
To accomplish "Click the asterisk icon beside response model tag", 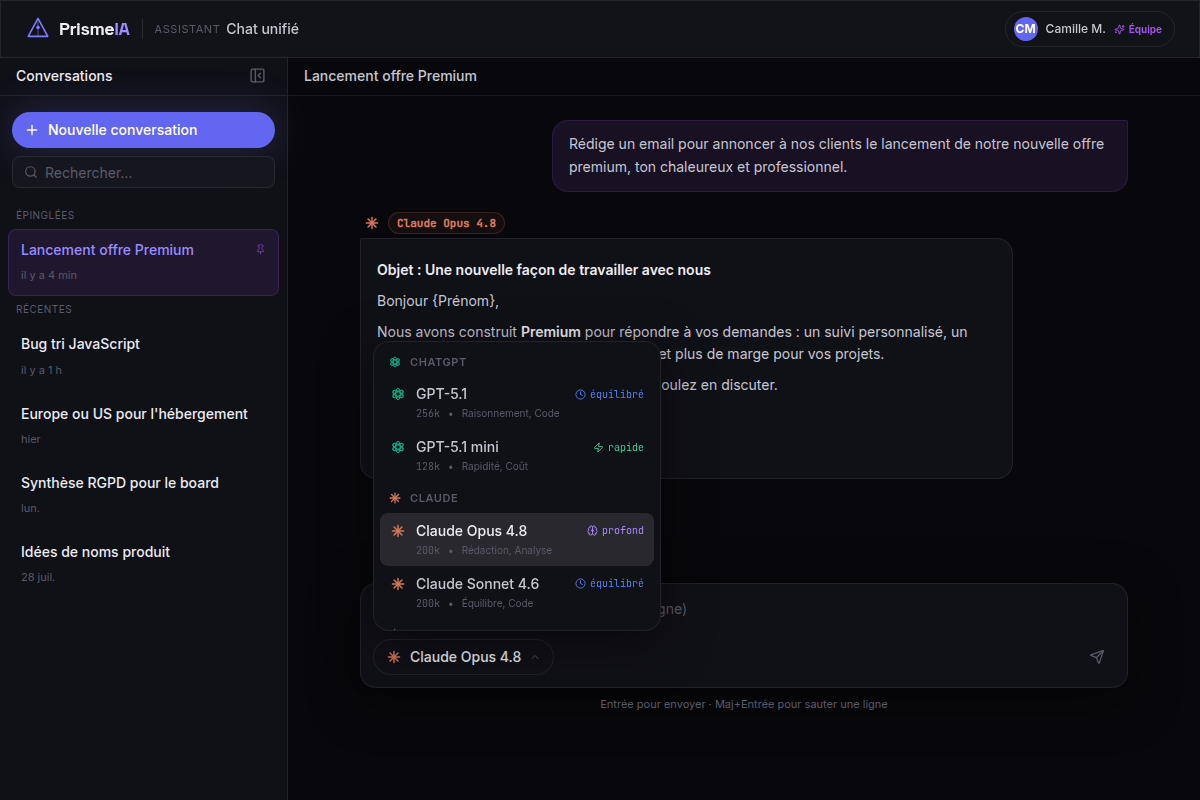I will (372, 223).
